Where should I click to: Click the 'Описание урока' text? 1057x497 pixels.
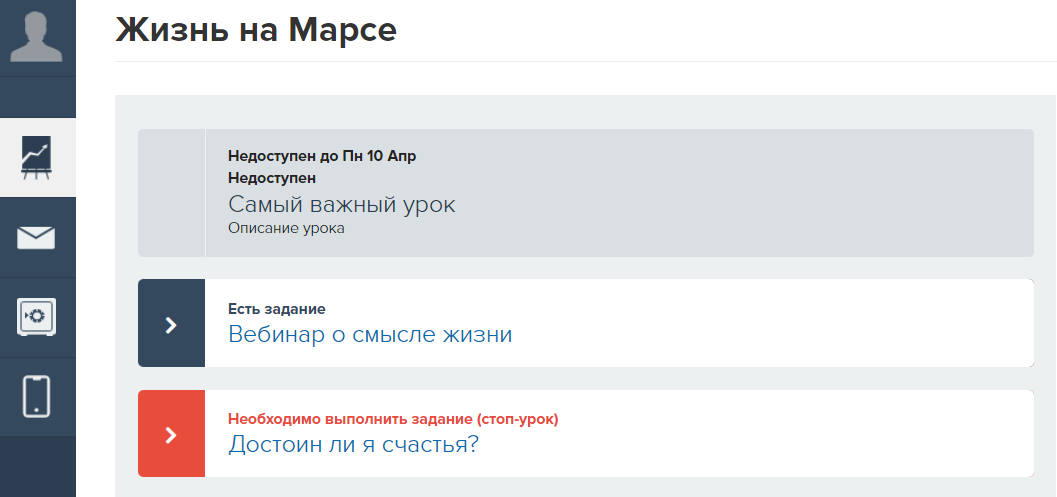point(286,229)
